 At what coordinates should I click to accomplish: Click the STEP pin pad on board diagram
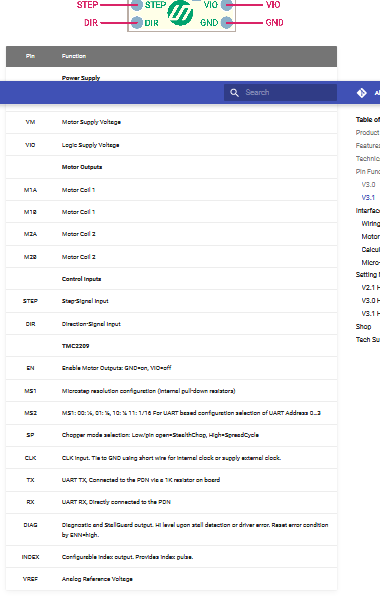click(137, 5)
